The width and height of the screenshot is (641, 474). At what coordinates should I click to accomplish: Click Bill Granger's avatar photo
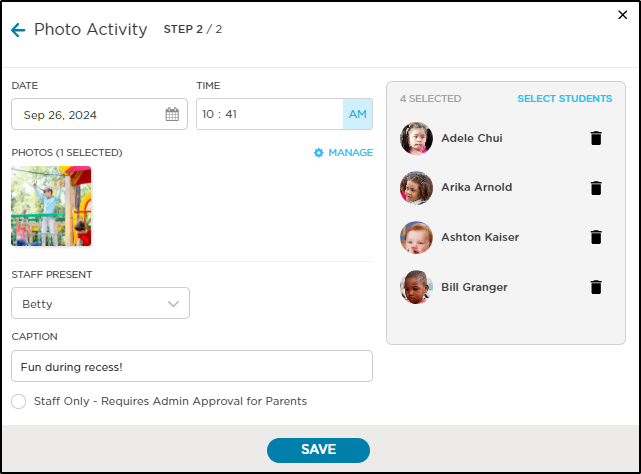416,287
